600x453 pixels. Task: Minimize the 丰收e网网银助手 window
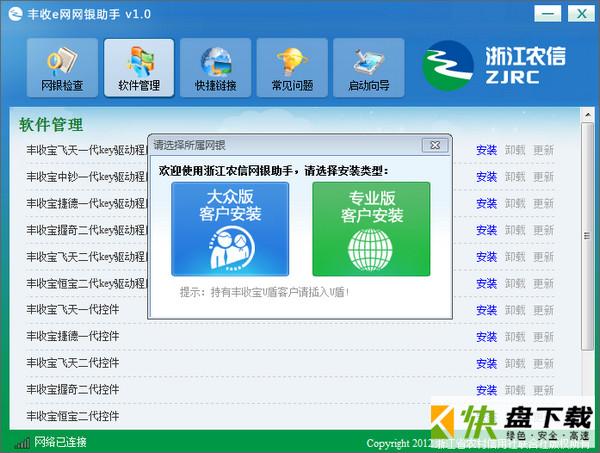click(x=548, y=14)
